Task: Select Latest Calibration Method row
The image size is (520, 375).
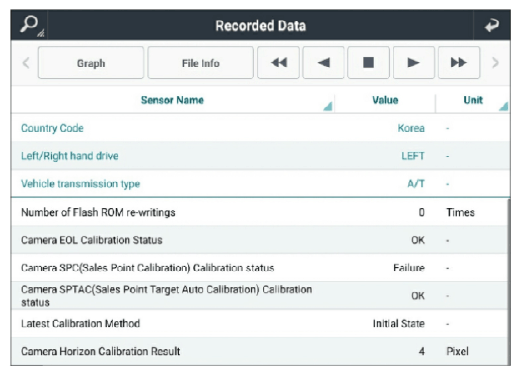Action: [260, 323]
